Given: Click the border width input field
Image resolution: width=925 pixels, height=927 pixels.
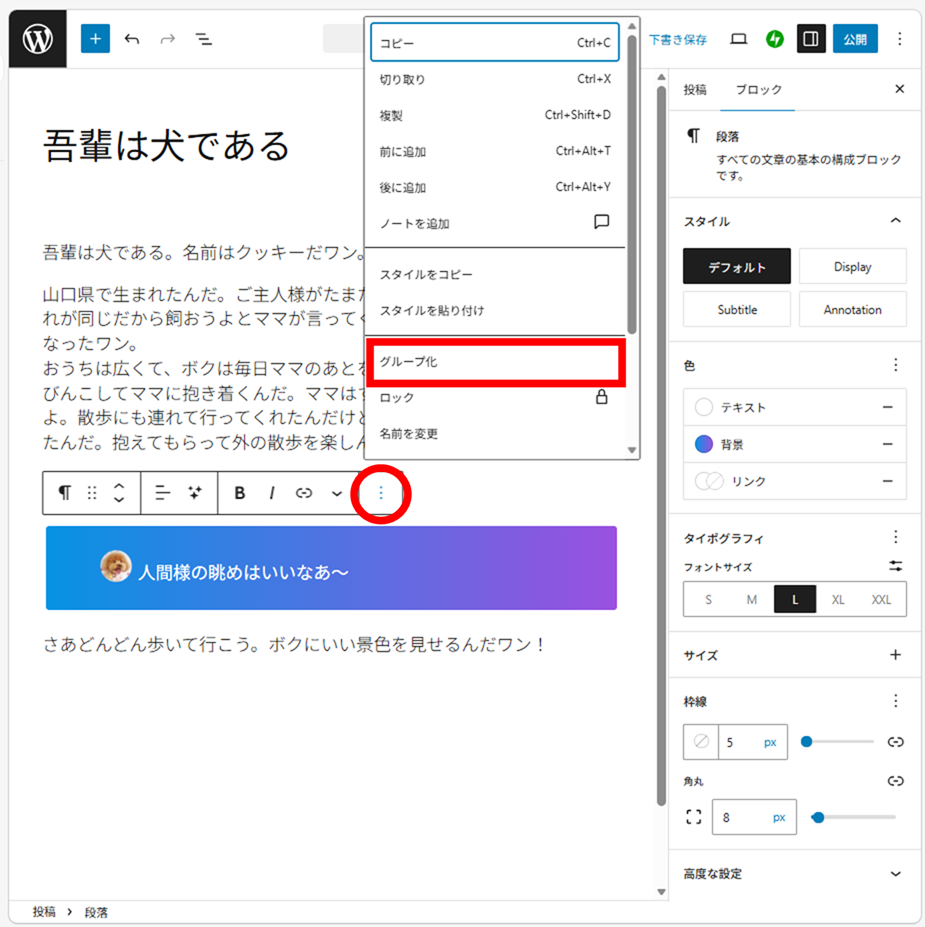Looking at the screenshot, I should point(742,742).
